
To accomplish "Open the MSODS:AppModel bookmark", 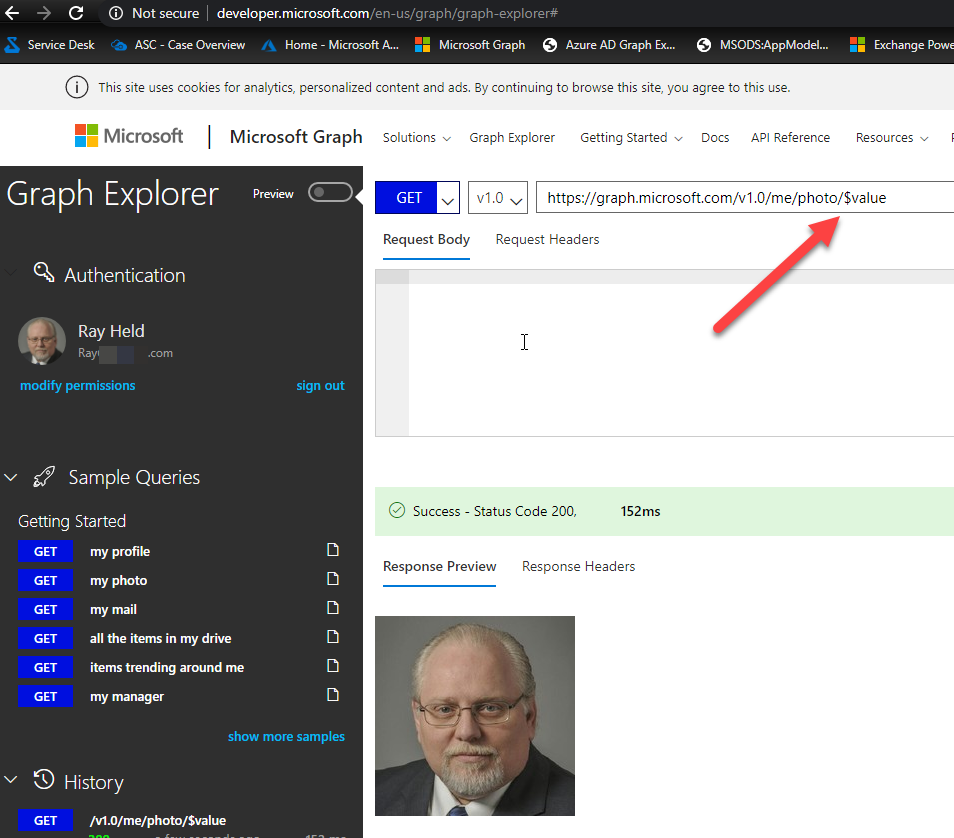I will (762, 45).
